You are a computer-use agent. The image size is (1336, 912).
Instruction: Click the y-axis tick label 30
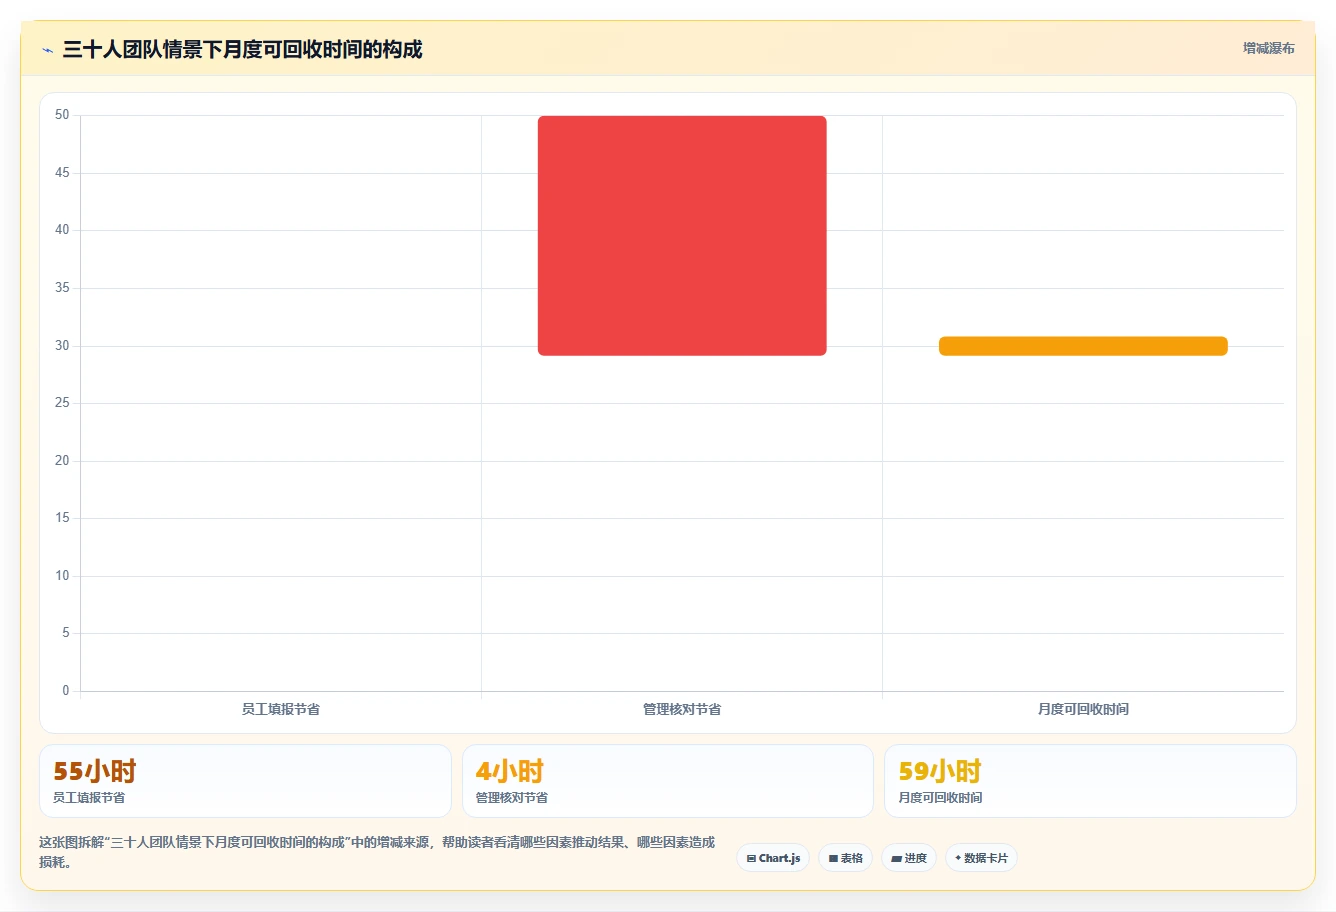tap(62, 346)
